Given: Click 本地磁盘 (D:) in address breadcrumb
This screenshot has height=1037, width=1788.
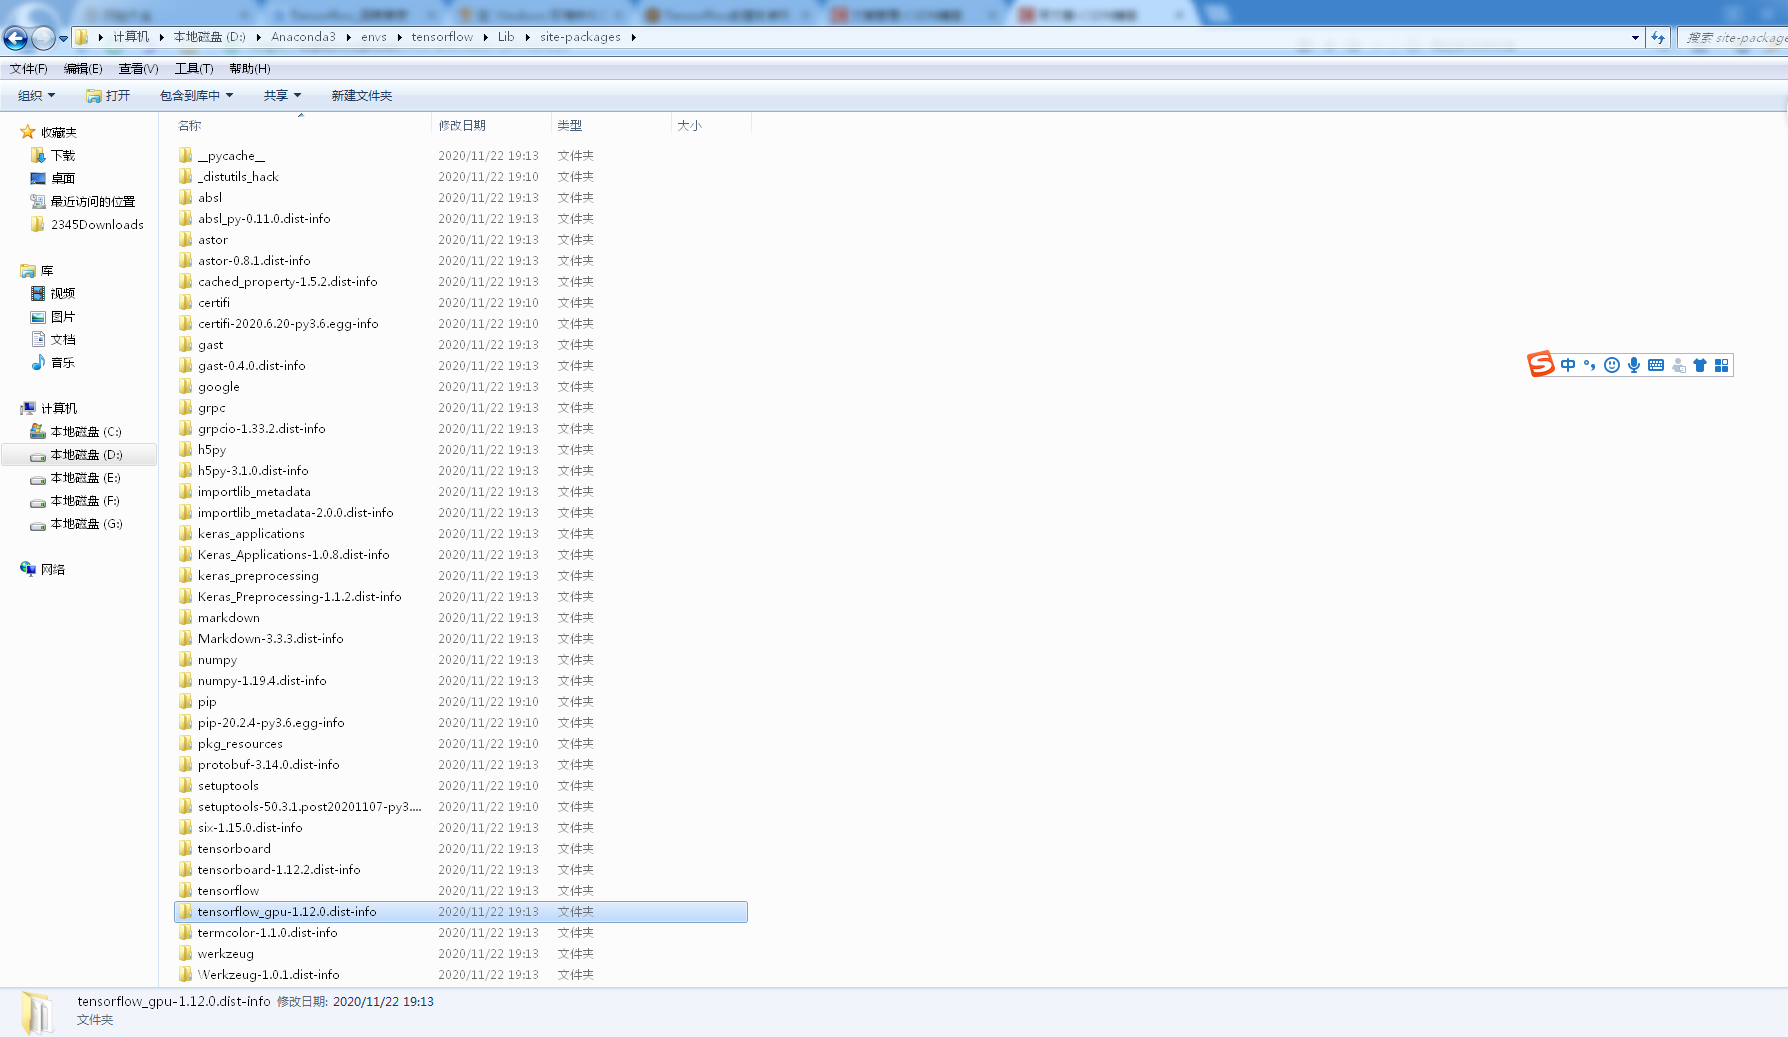Looking at the screenshot, I should pyautogui.click(x=209, y=37).
